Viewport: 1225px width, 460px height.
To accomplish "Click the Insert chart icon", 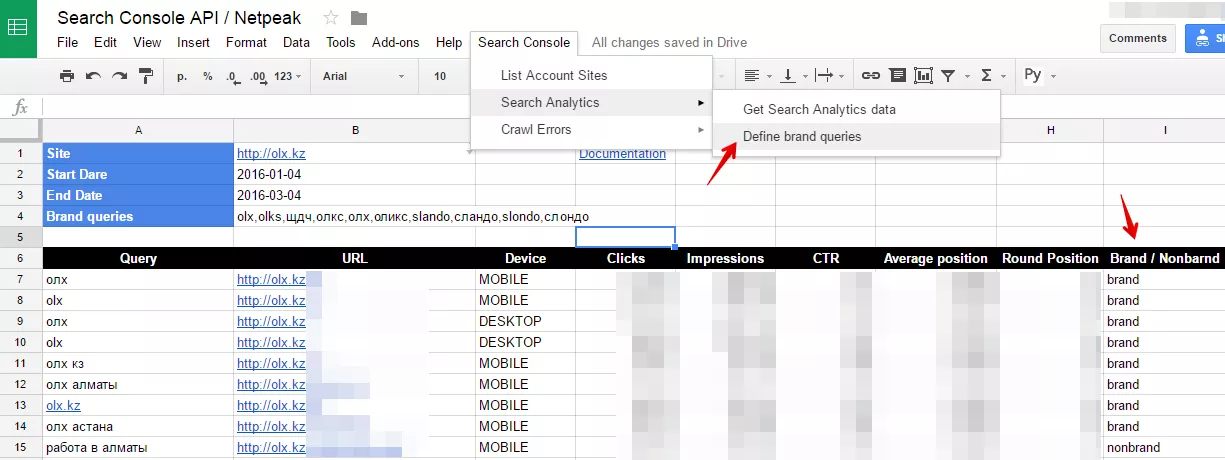I will (923, 76).
